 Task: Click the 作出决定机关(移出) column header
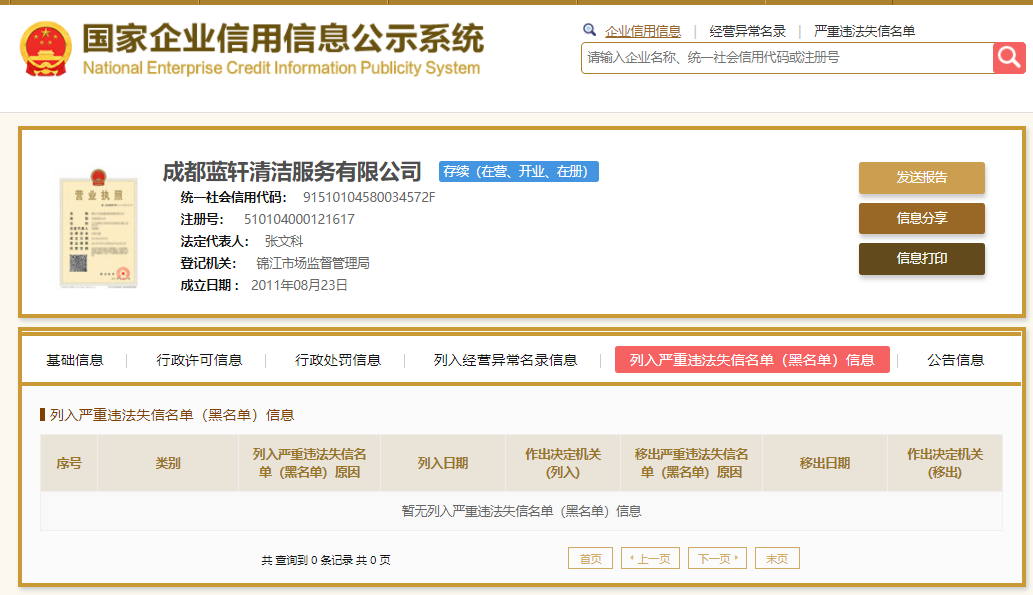point(945,463)
